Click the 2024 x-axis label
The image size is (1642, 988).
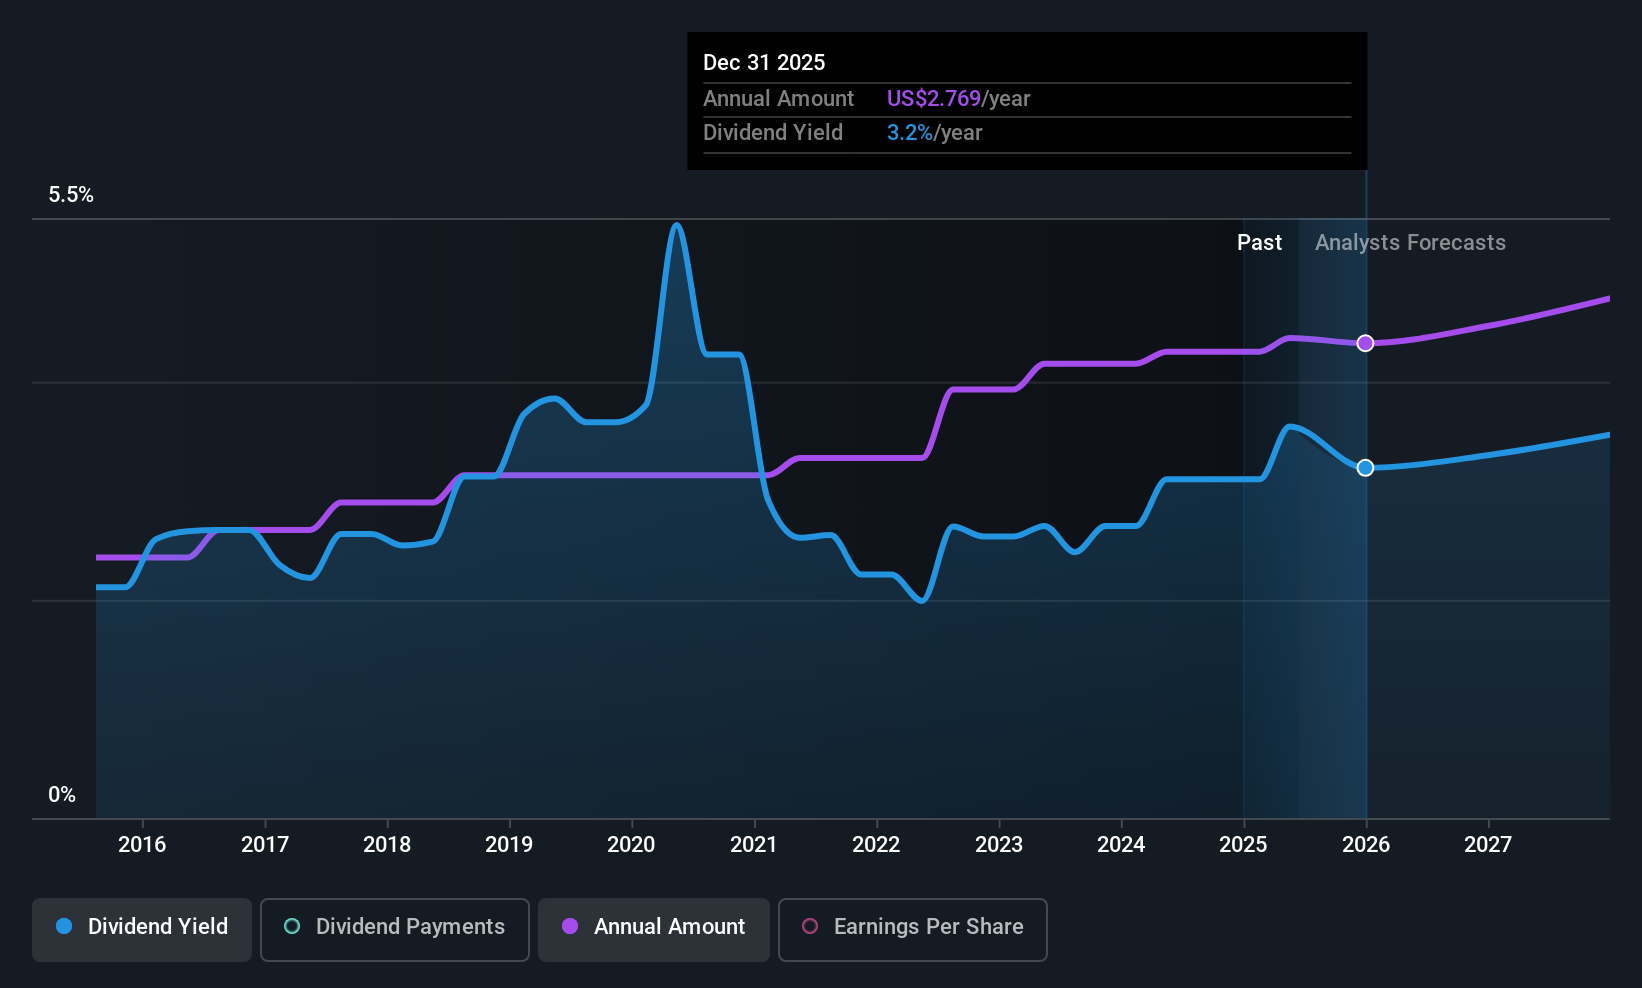[x=1121, y=845]
